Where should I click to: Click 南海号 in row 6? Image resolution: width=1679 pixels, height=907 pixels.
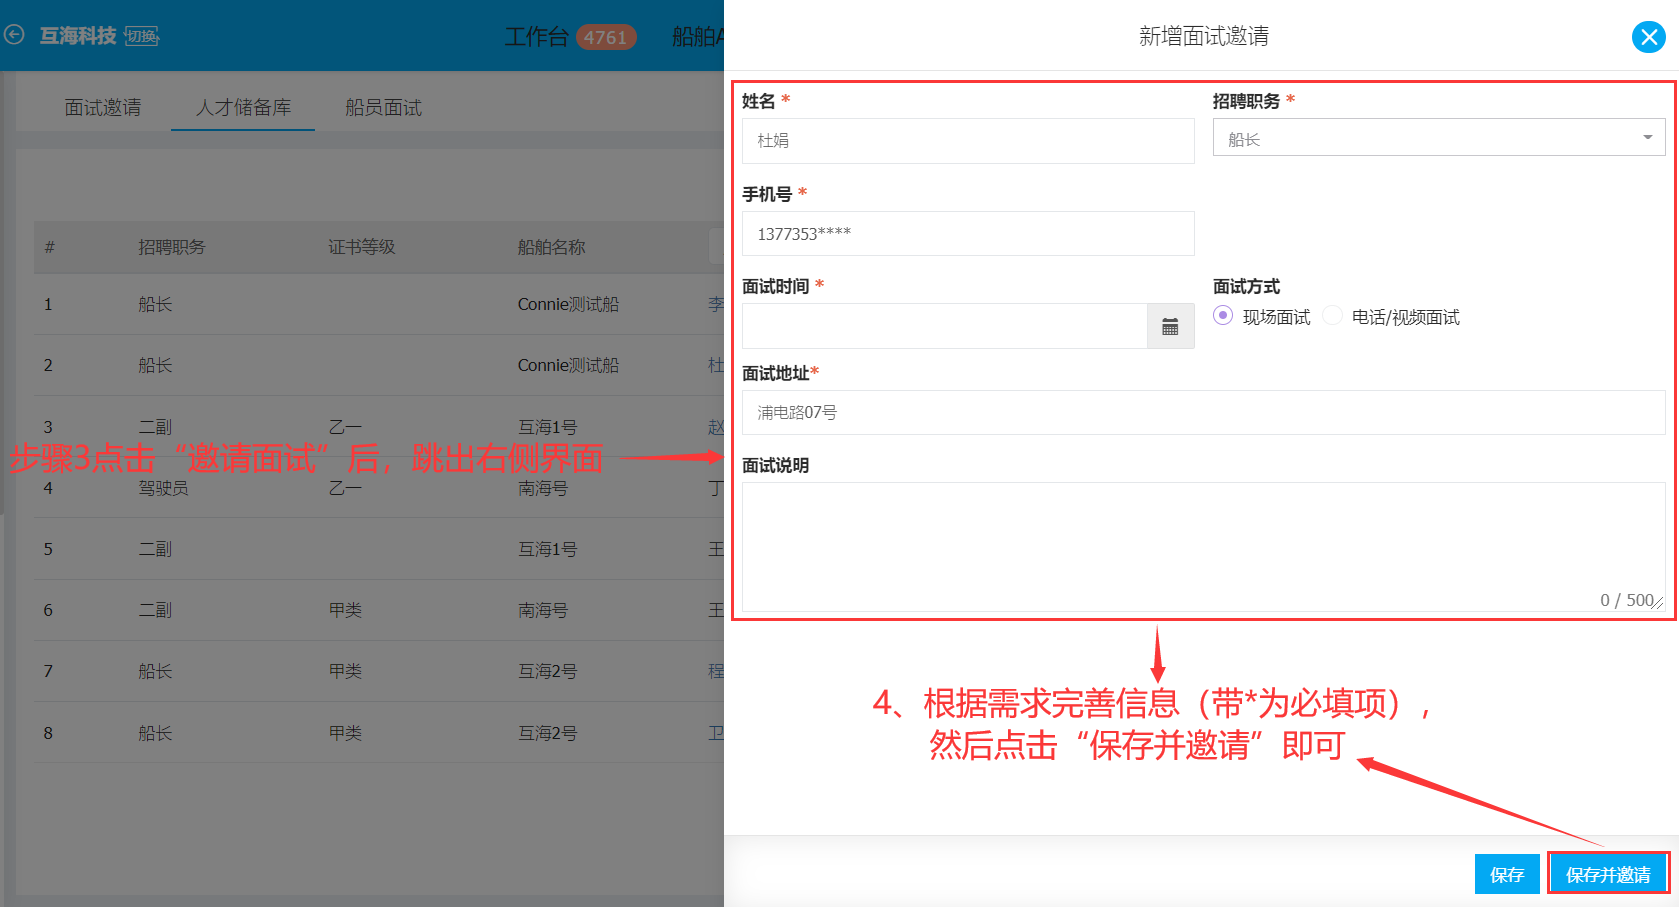tap(543, 610)
